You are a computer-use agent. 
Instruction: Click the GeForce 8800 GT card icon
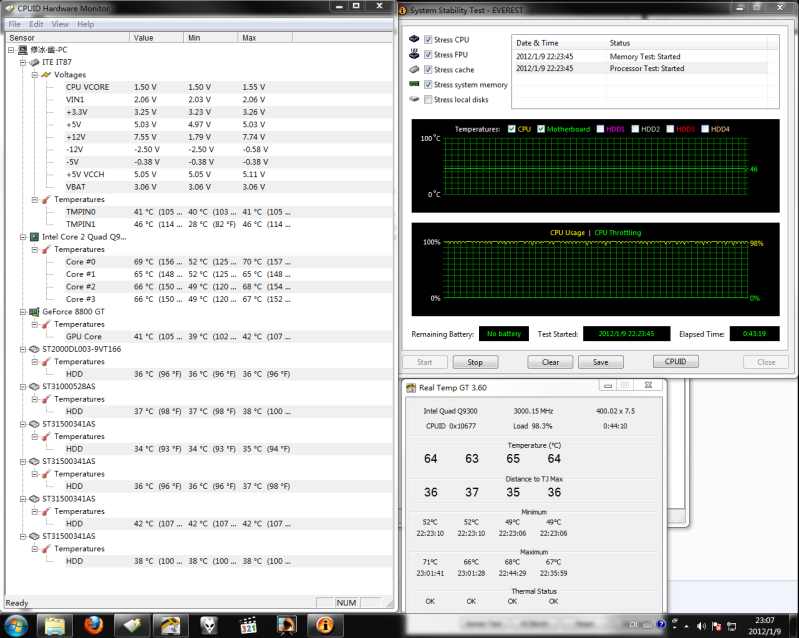click(x=35, y=312)
